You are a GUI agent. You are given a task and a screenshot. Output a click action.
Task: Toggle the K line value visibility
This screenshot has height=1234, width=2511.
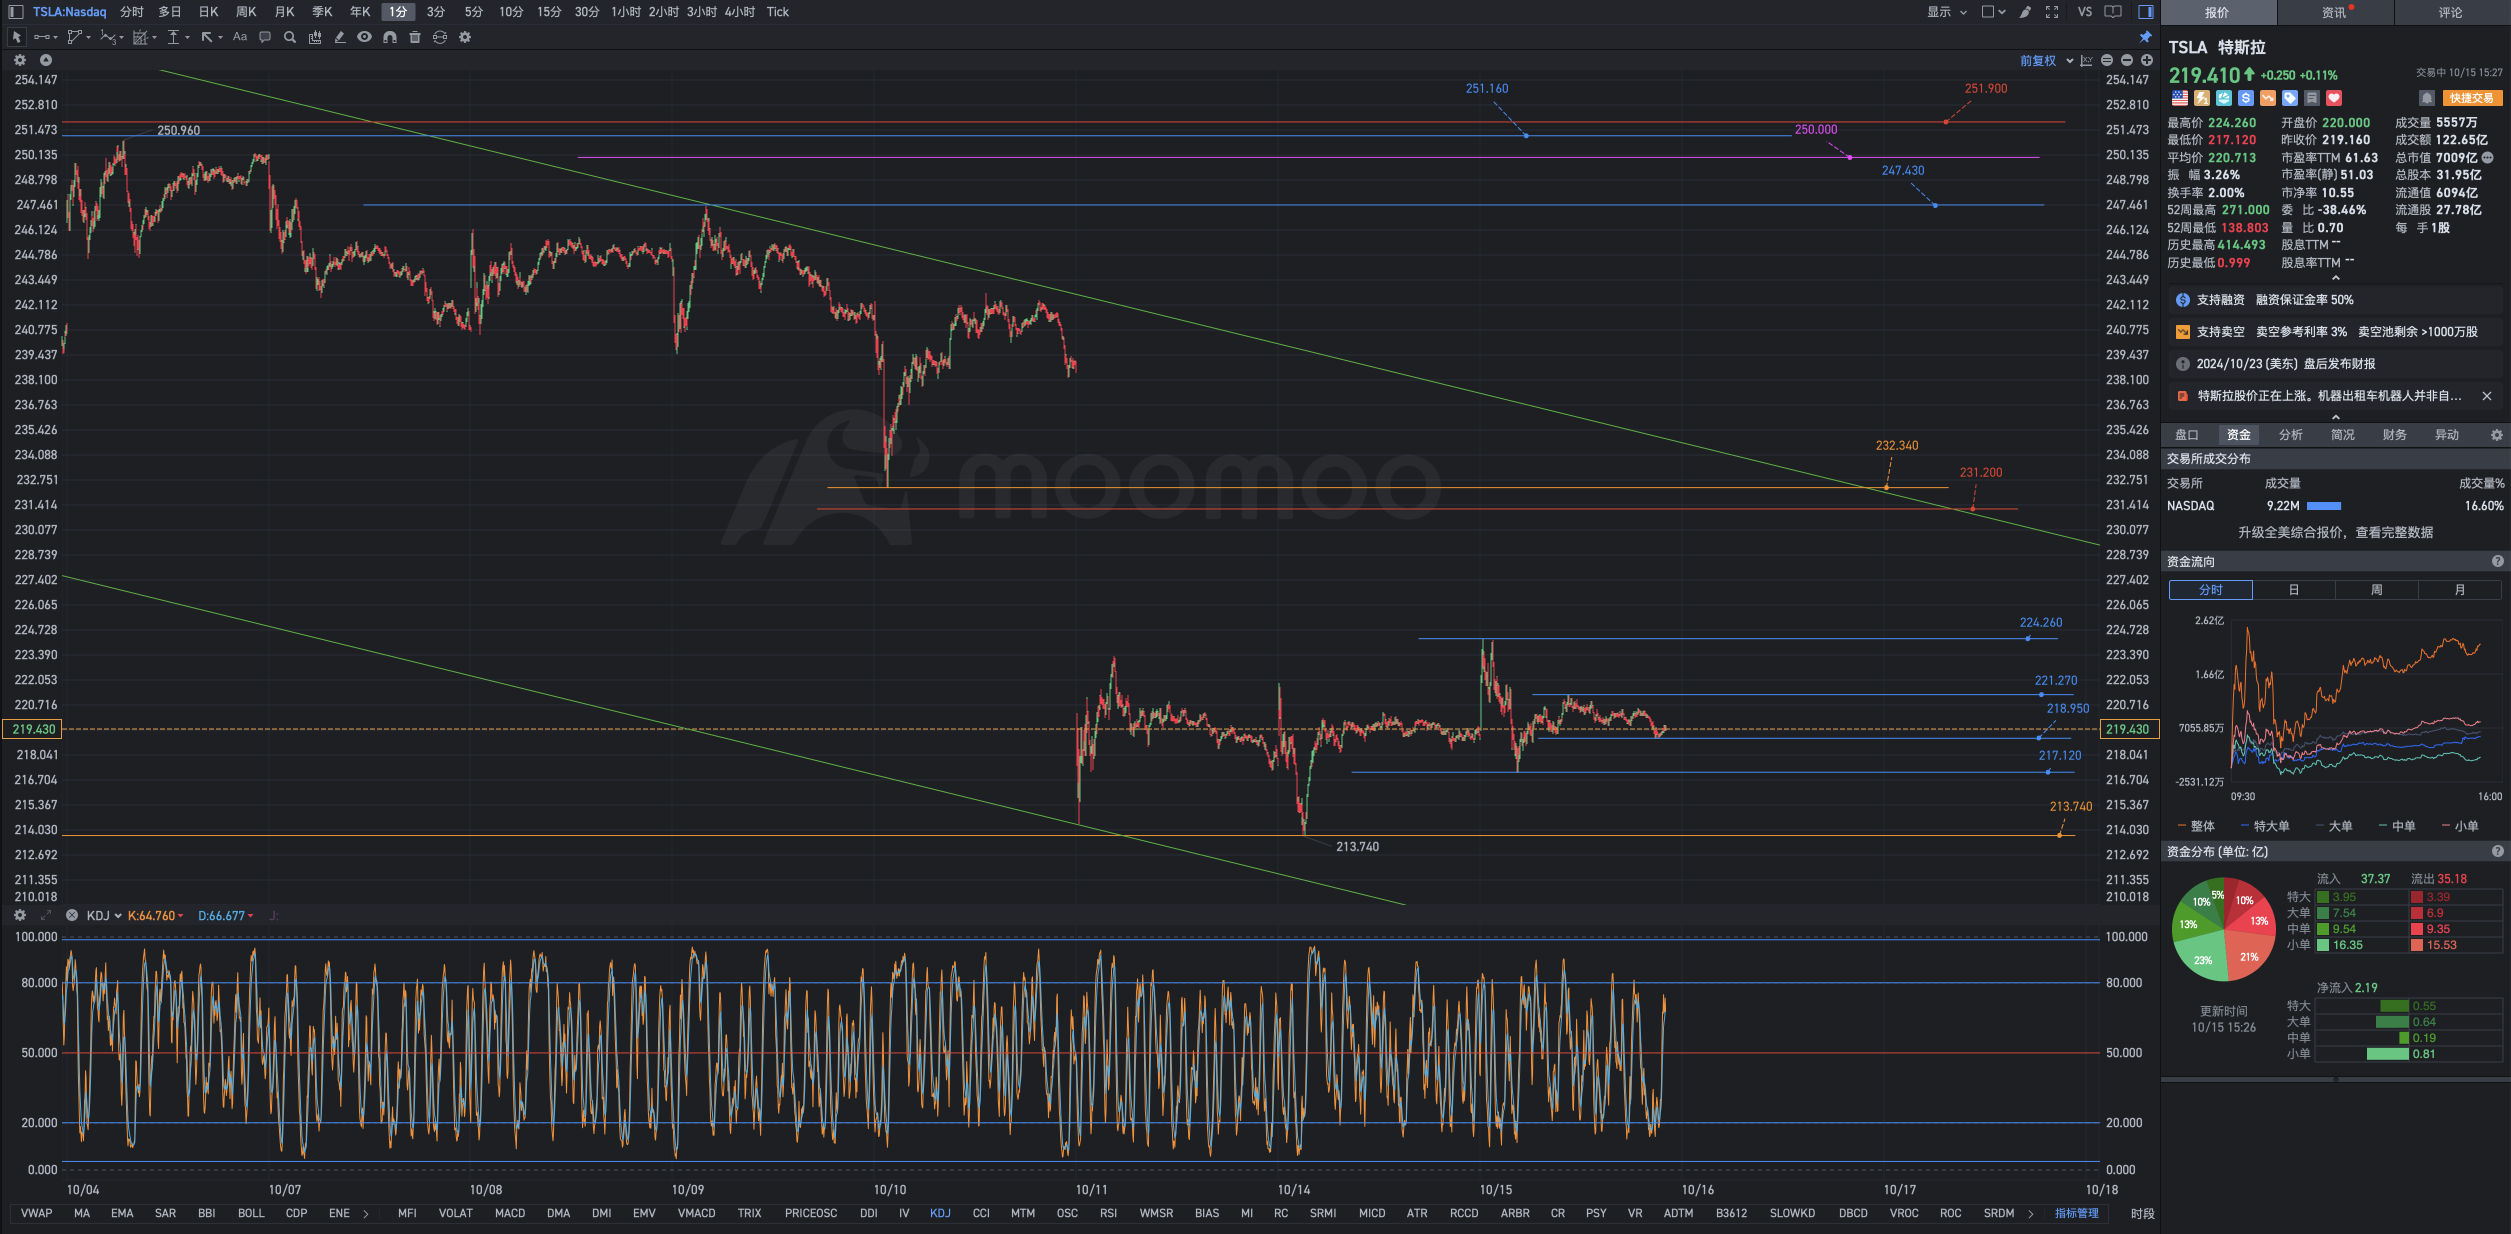coord(156,915)
